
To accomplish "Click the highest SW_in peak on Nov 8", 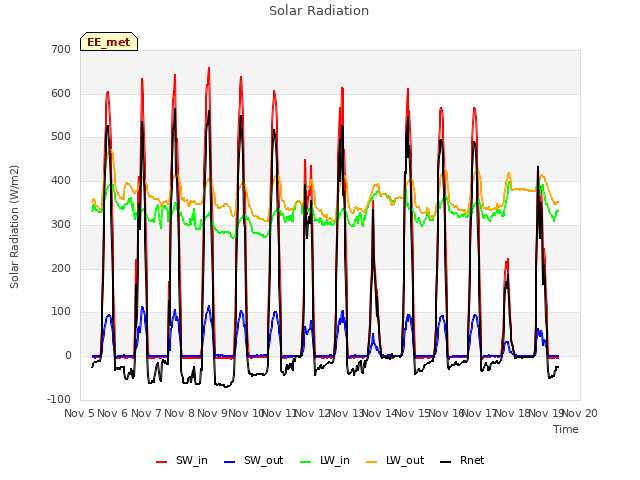I will click(x=209, y=68).
